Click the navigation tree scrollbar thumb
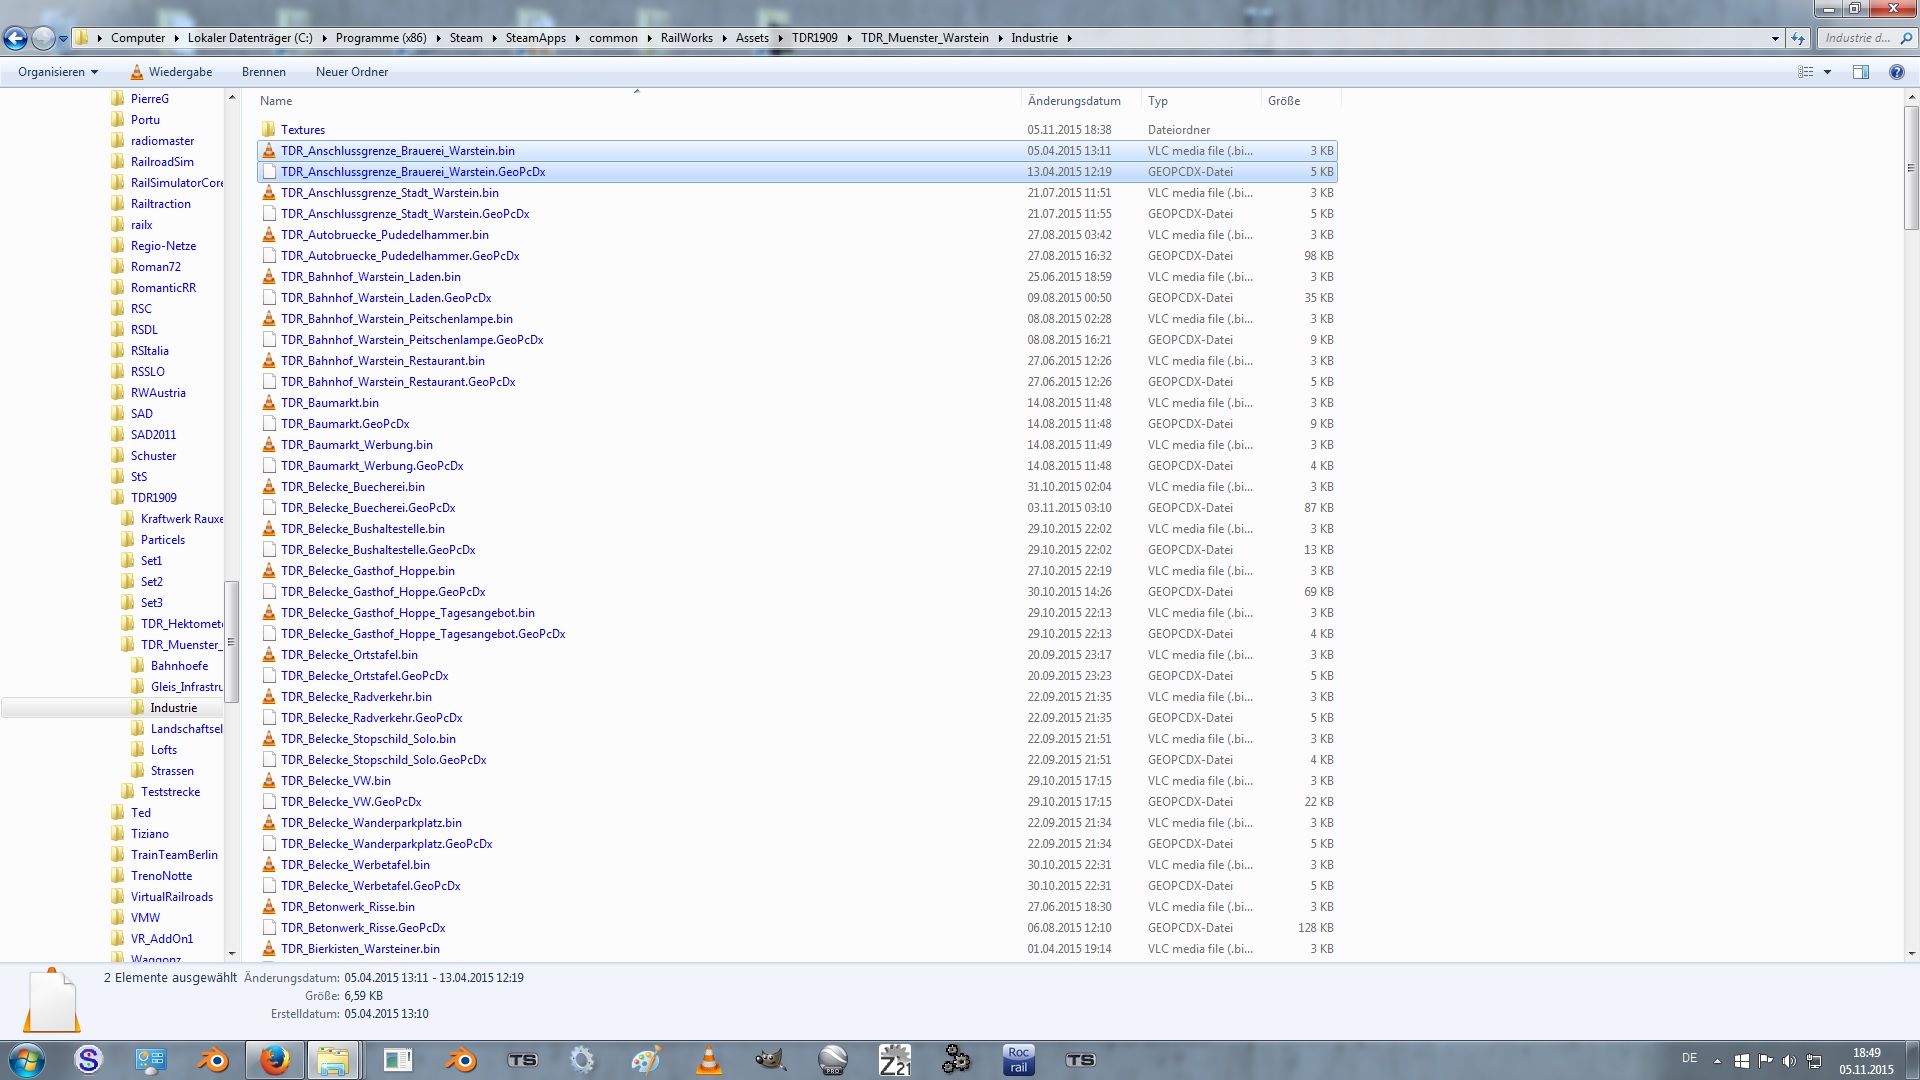Image resolution: width=1920 pixels, height=1080 pixels. tap(232, 642)
